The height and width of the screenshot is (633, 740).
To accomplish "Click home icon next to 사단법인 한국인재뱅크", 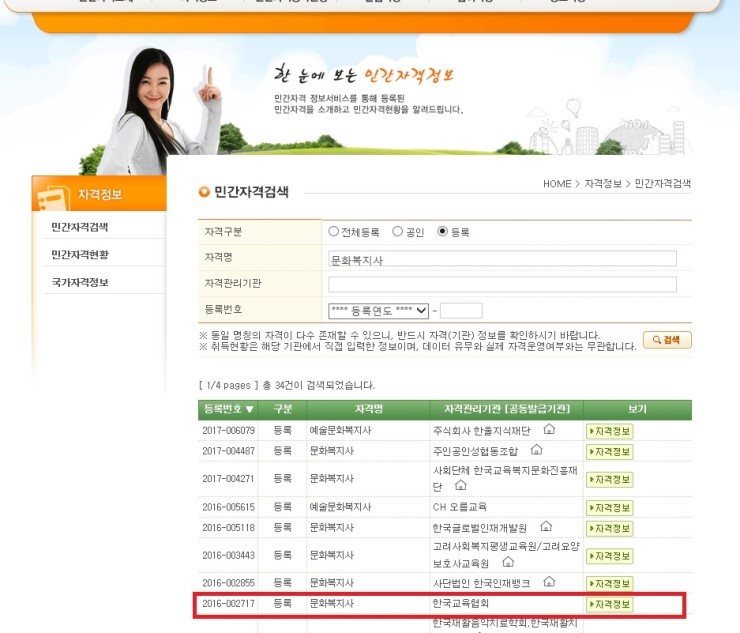I will [549, 581].
